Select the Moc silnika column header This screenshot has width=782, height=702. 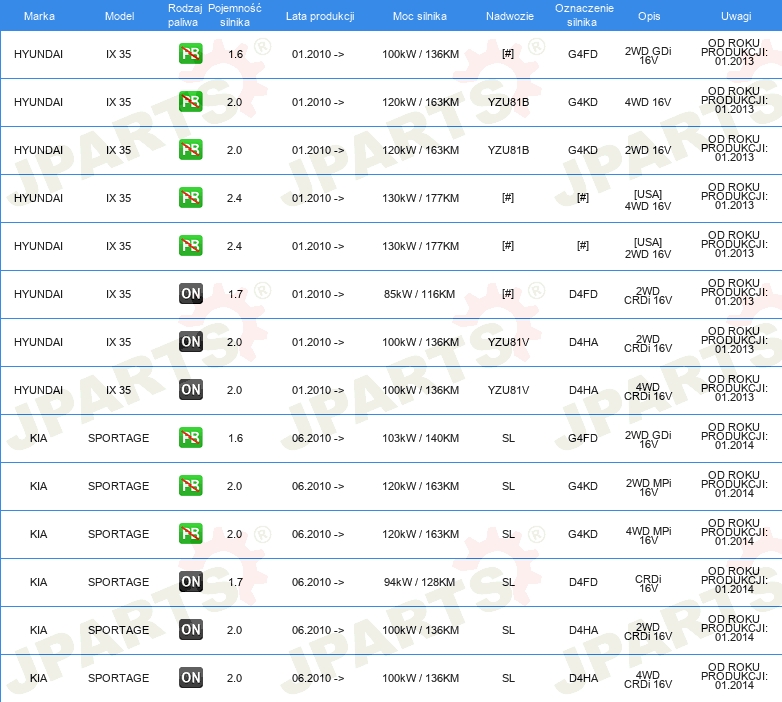(x=420, y=17)
